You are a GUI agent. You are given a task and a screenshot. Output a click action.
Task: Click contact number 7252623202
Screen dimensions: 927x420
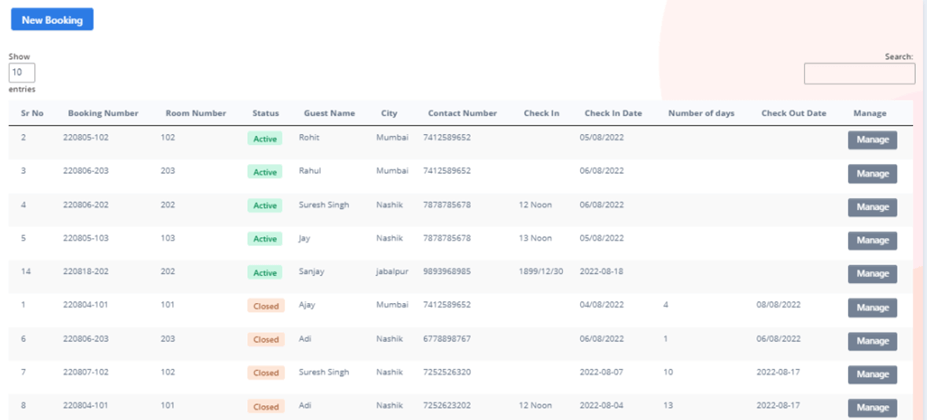coord(447,406)
